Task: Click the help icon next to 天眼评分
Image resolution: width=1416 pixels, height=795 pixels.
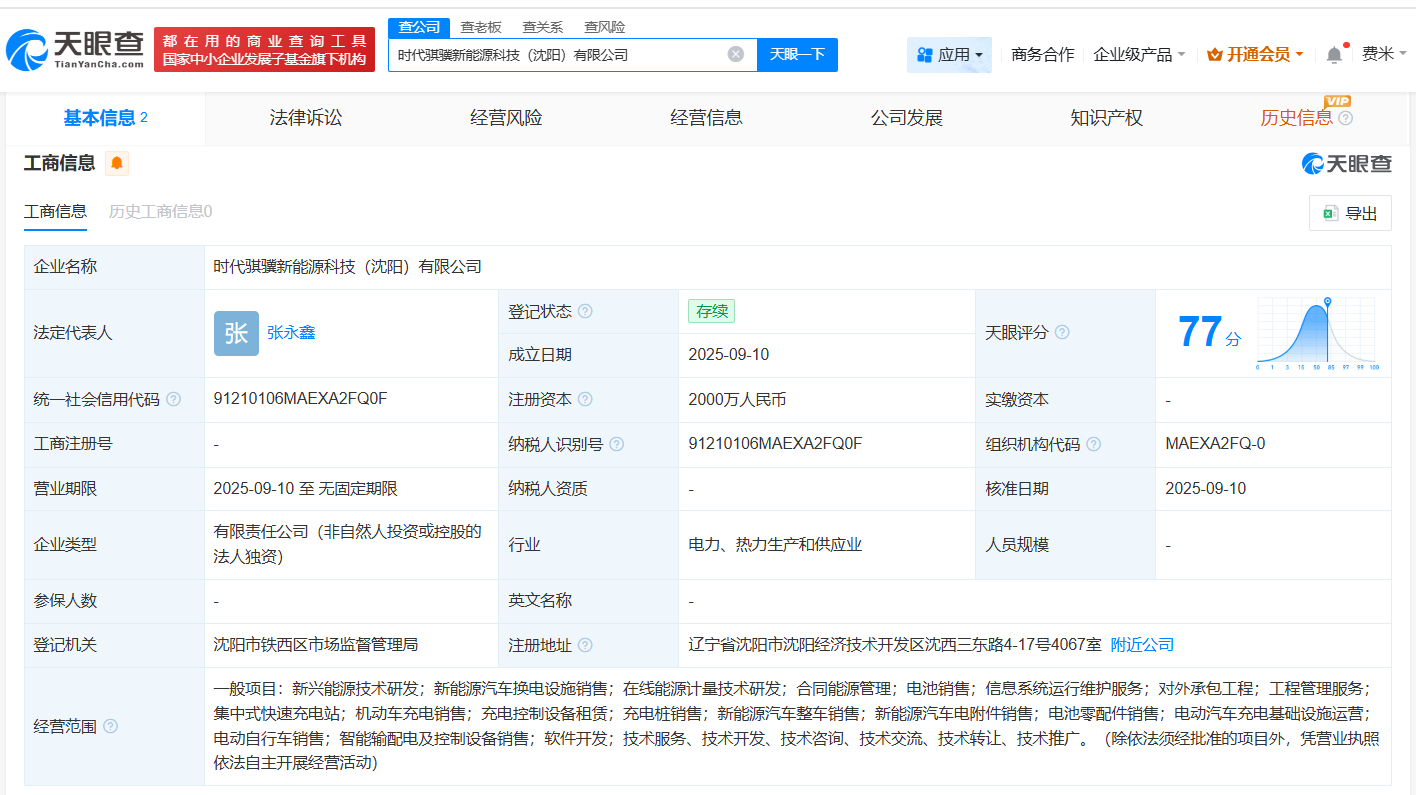Action: click(1063, 332)
